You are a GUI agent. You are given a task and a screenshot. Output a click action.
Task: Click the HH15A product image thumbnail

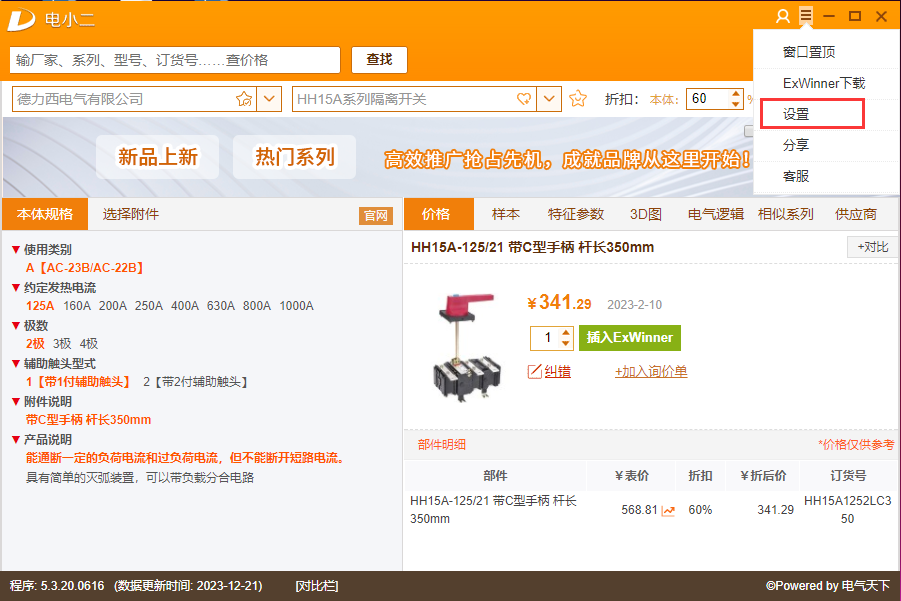467,347
